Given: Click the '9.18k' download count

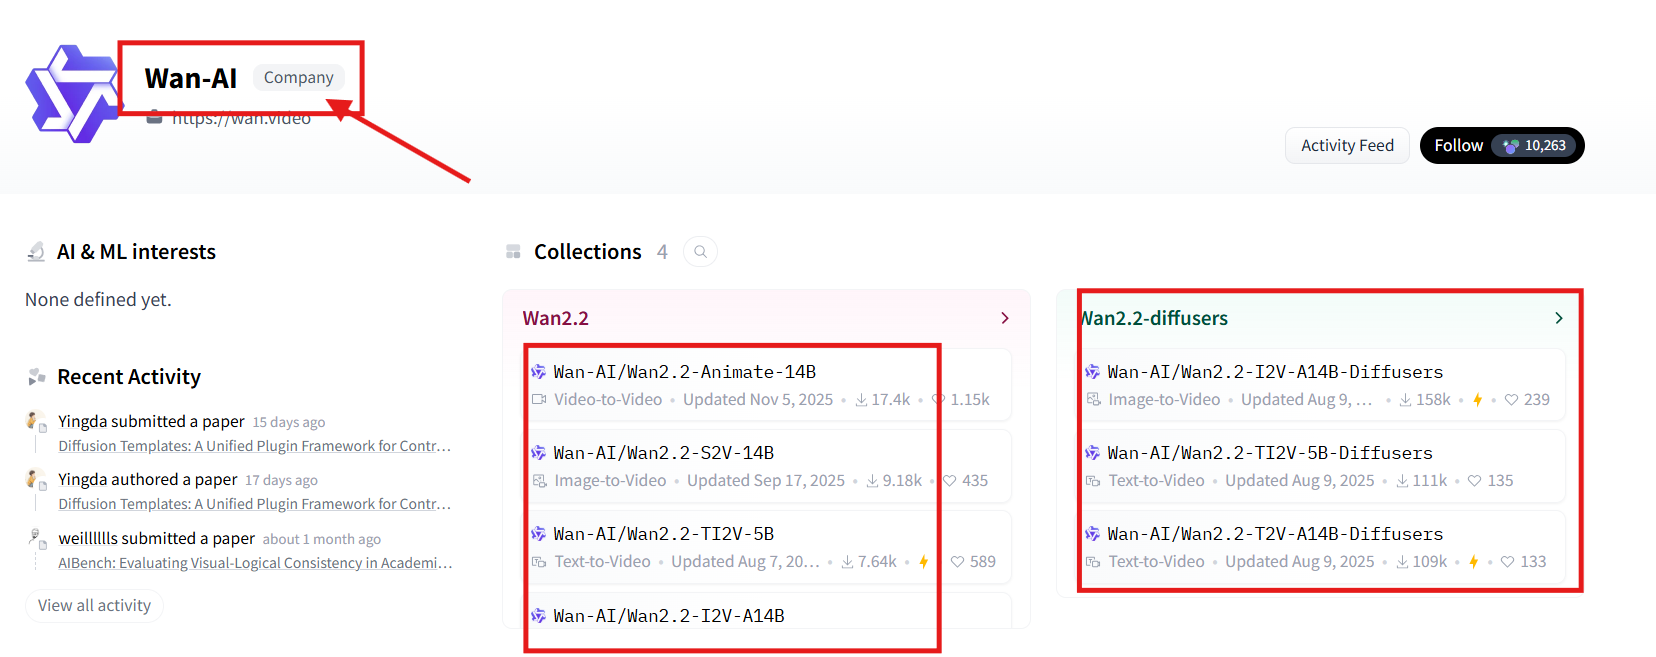Looking at the screenshot, I should tap(902, 481).
